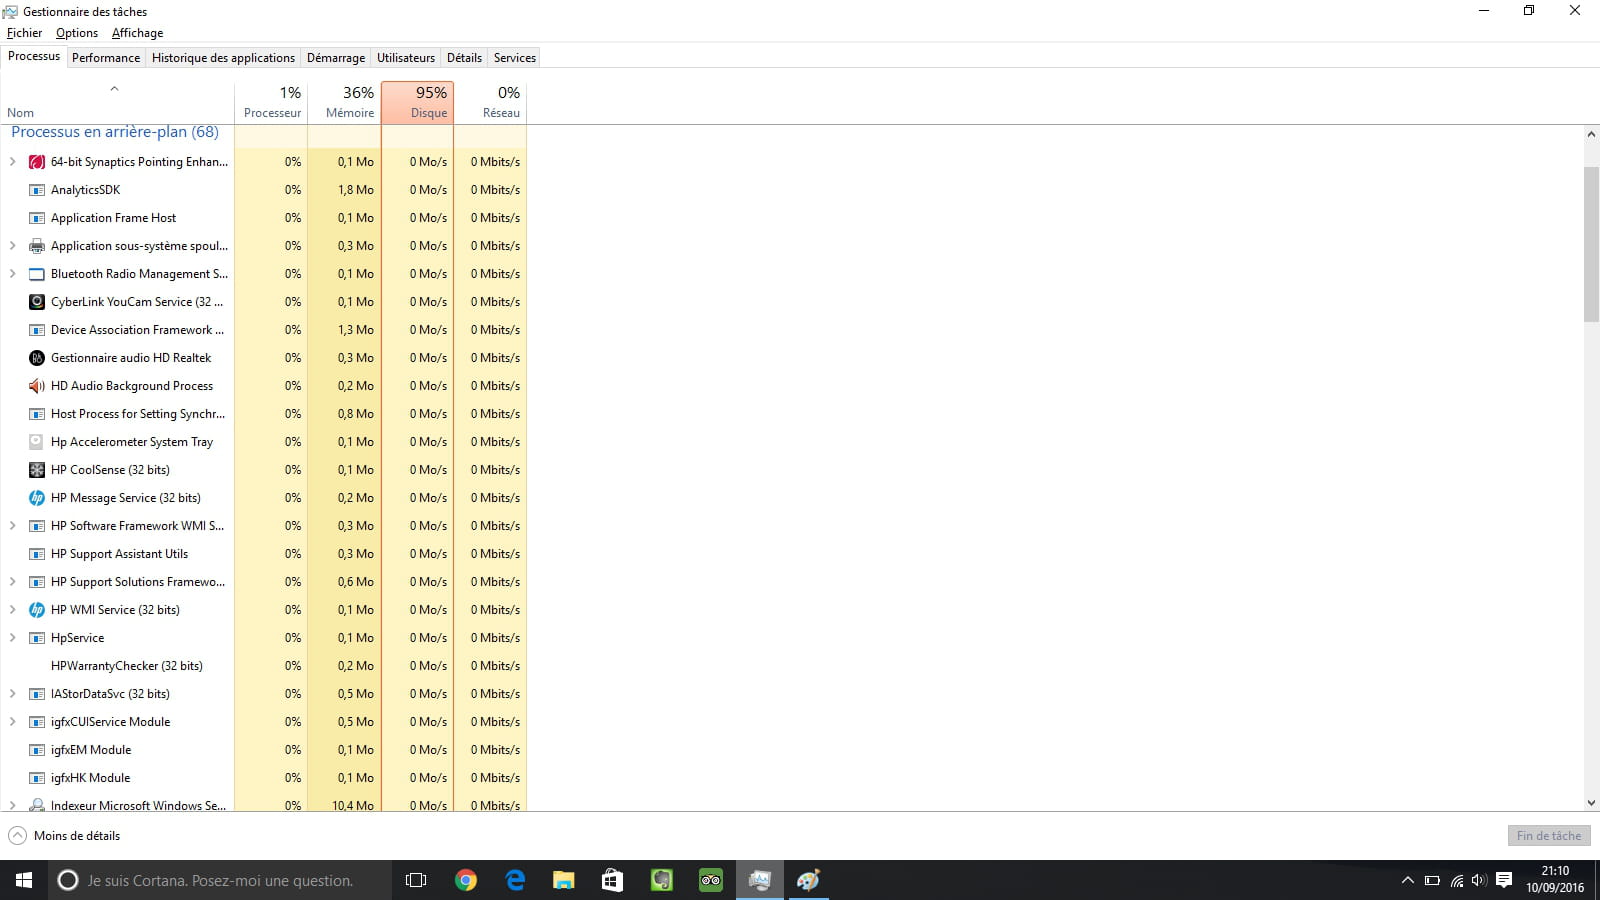The height and width of the screenshot is (900, 1600).
Task: Click the HP CoolSense snowflake icon
Action: [x=37, y=470]
